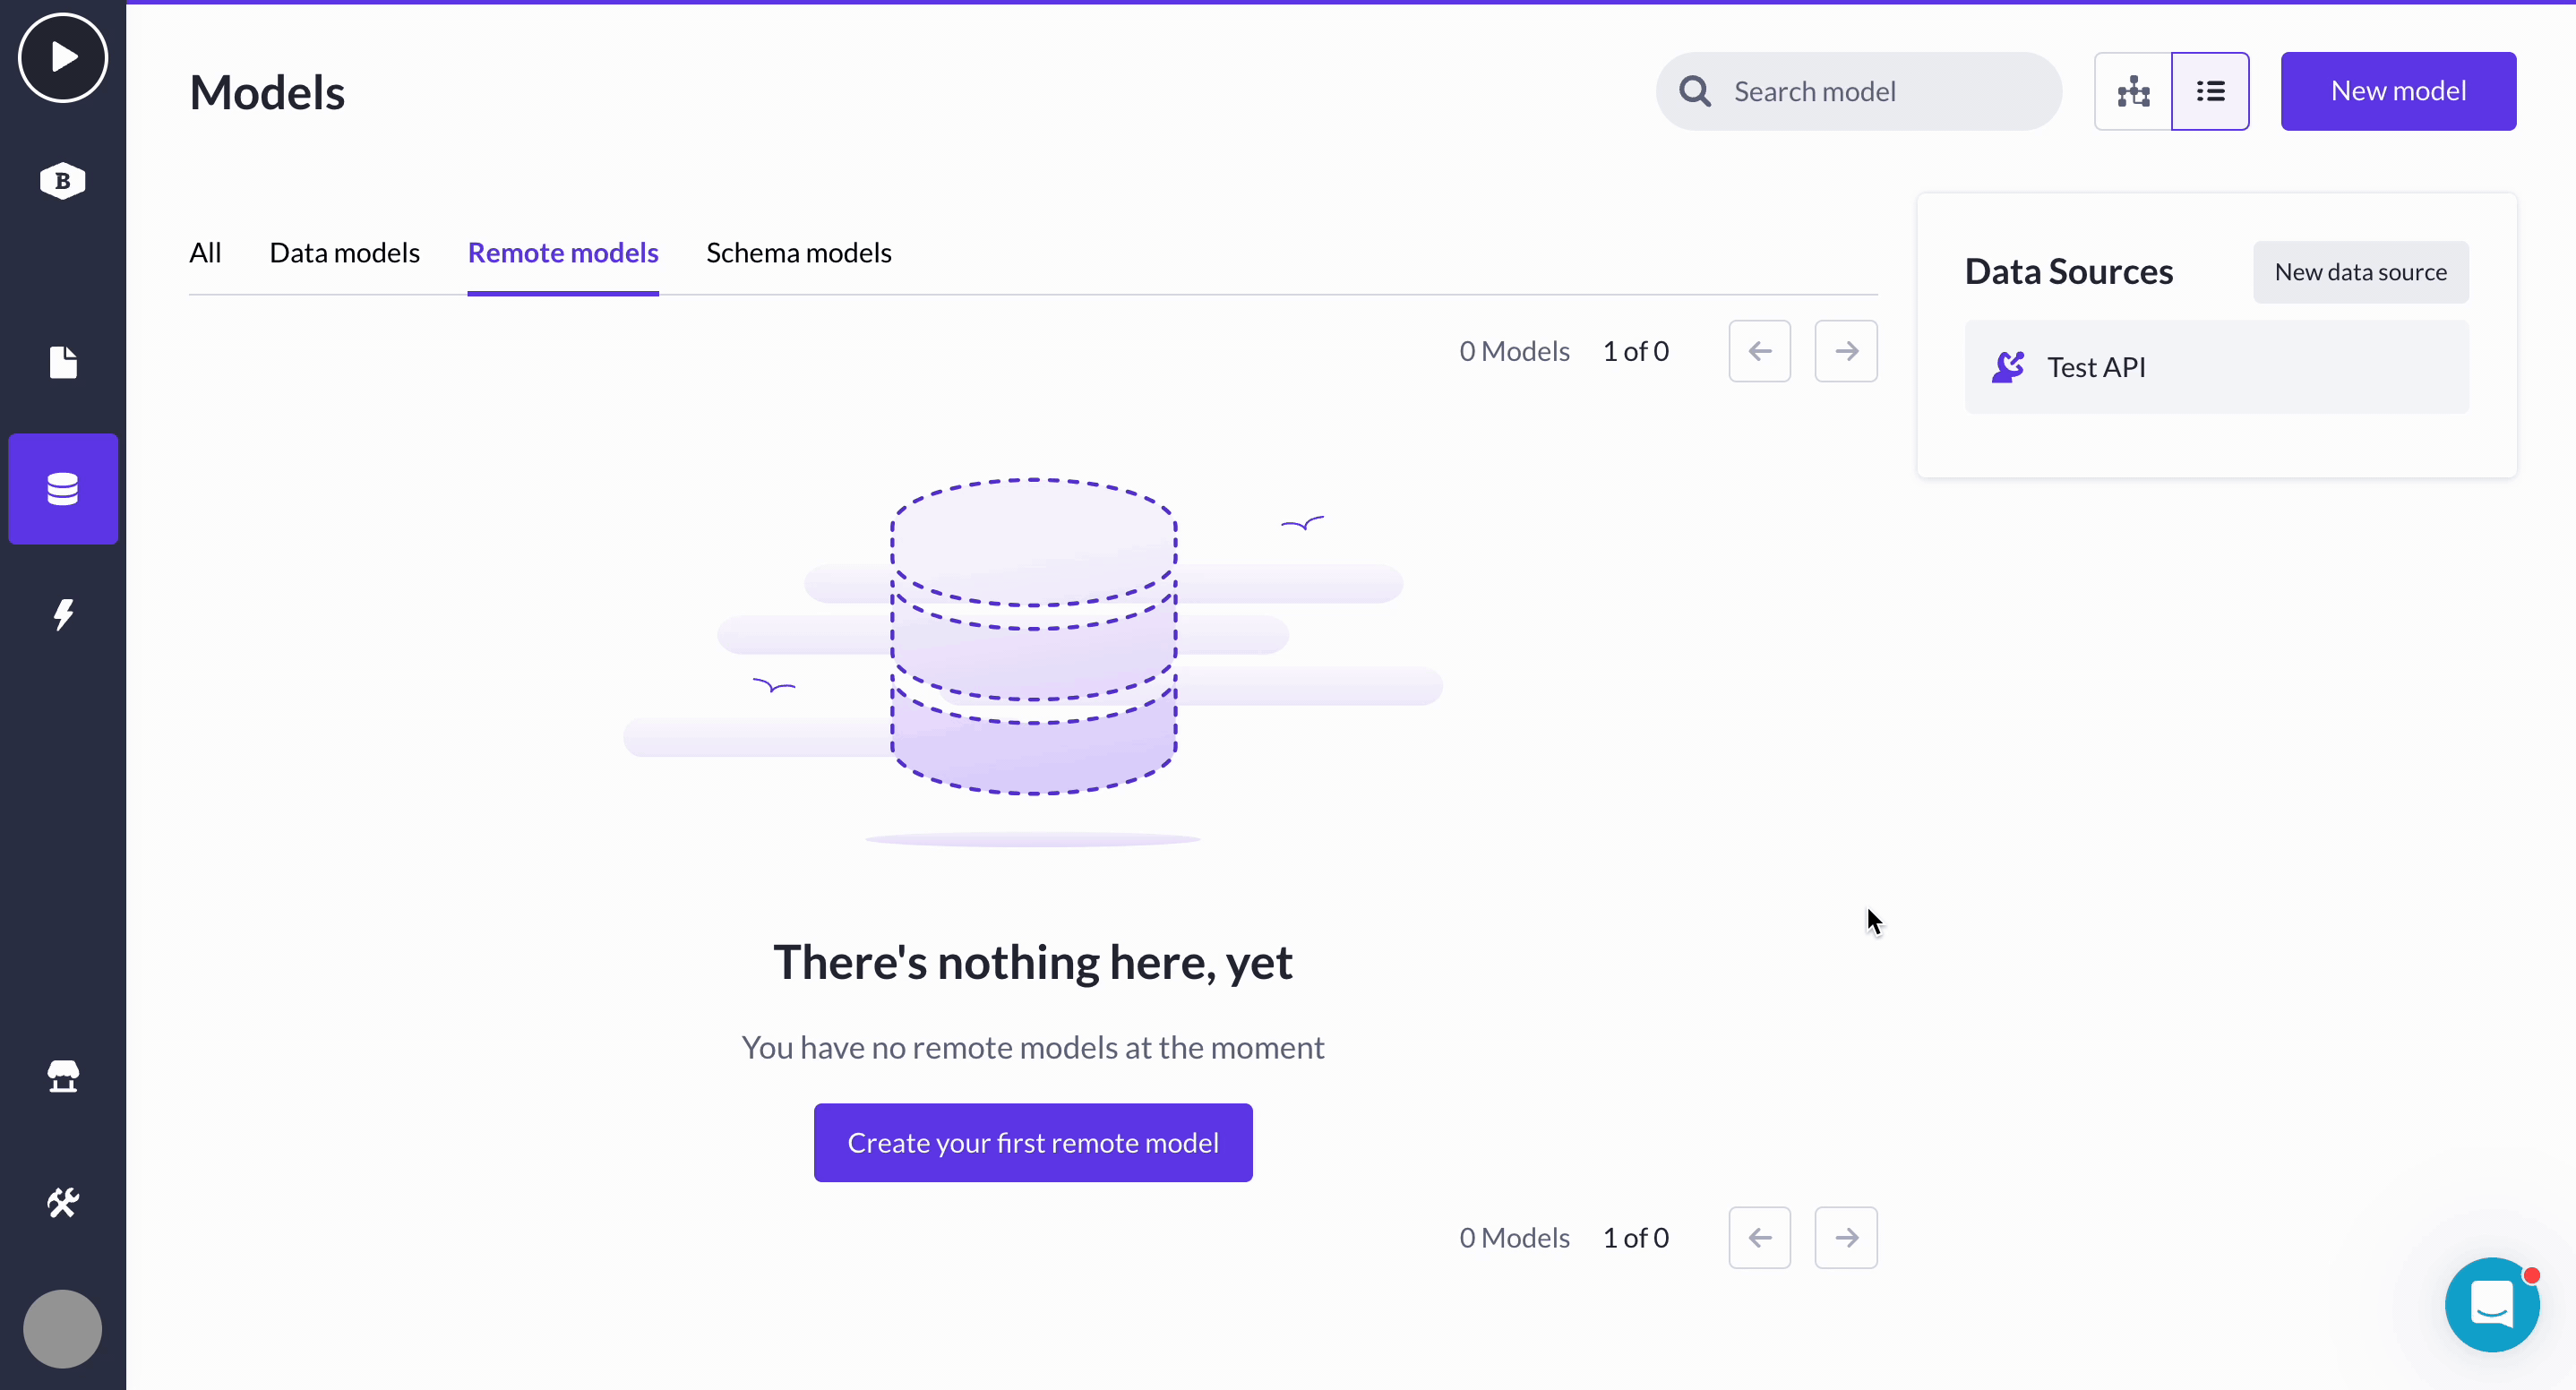Select the All tab
Image resolution: width=2576 pixels, height=1390 pixels.
[x=205, y=253]
